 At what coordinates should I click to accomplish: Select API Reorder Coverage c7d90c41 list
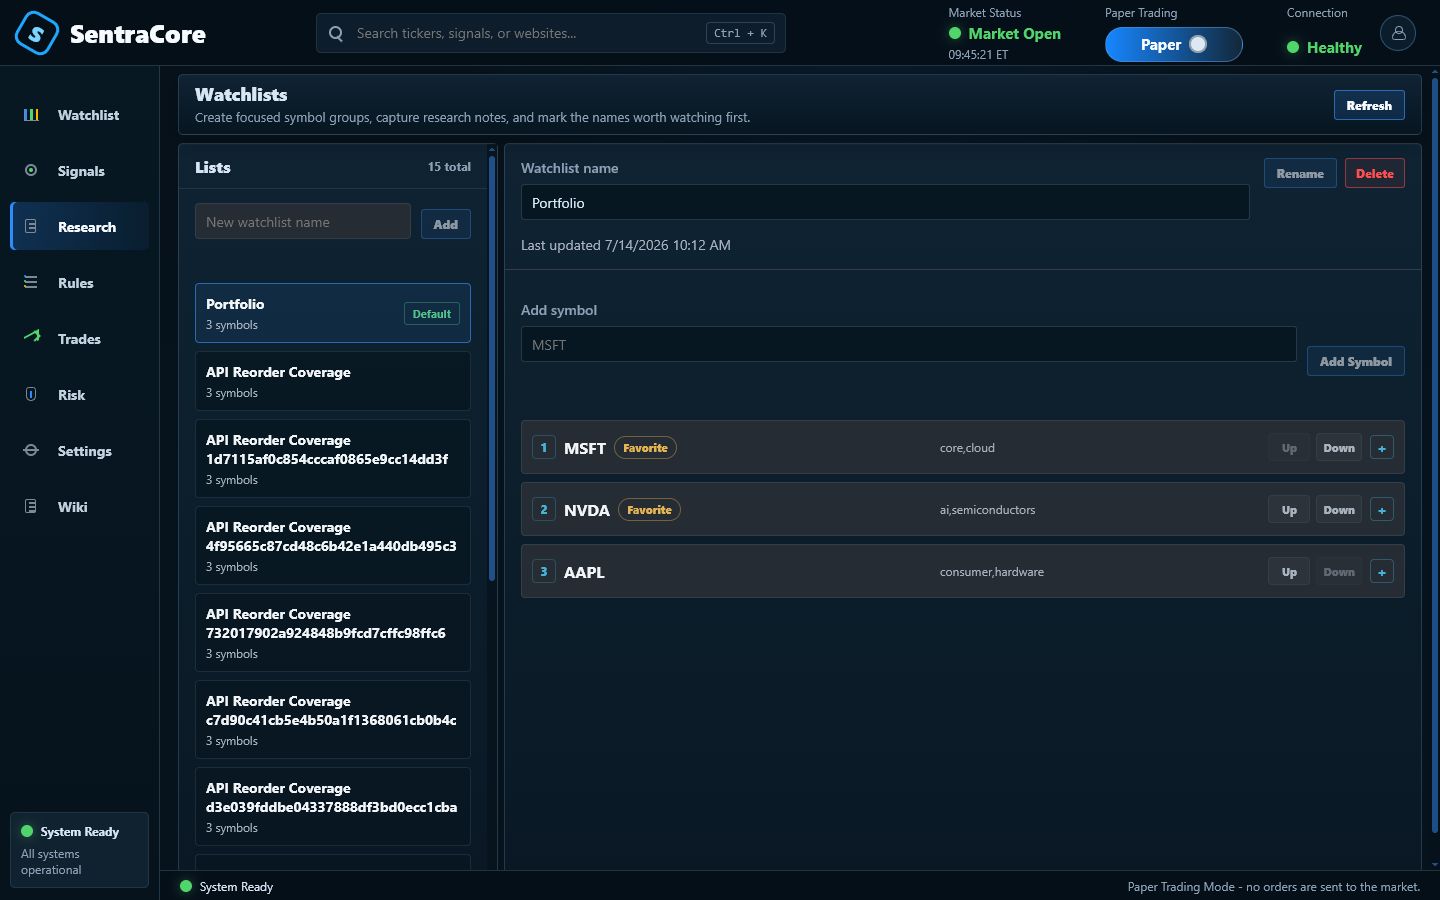[333, 720]
